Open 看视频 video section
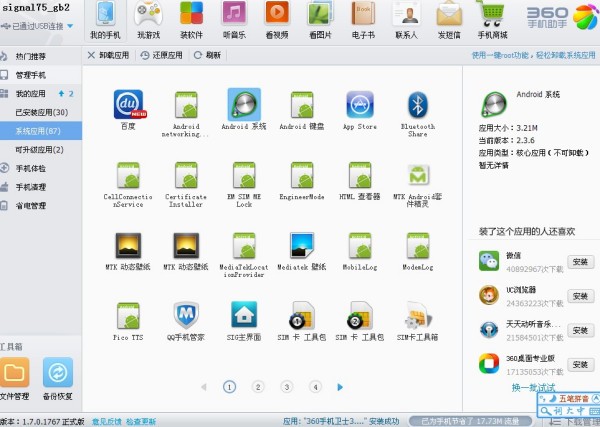 [277, 21]
